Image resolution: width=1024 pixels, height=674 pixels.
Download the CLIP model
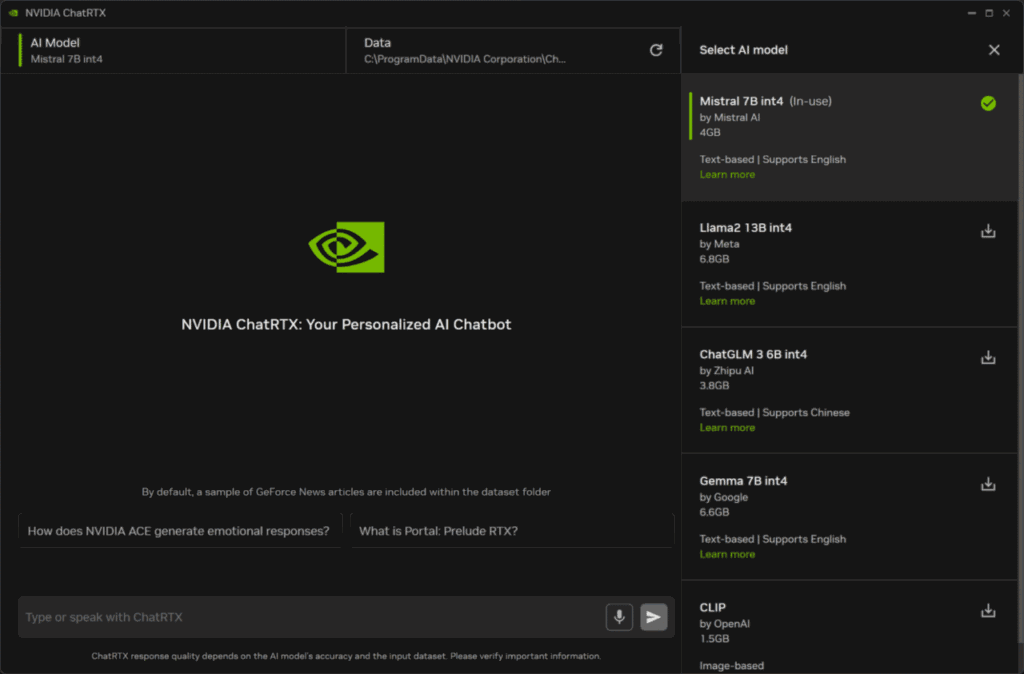coord(988,611)
